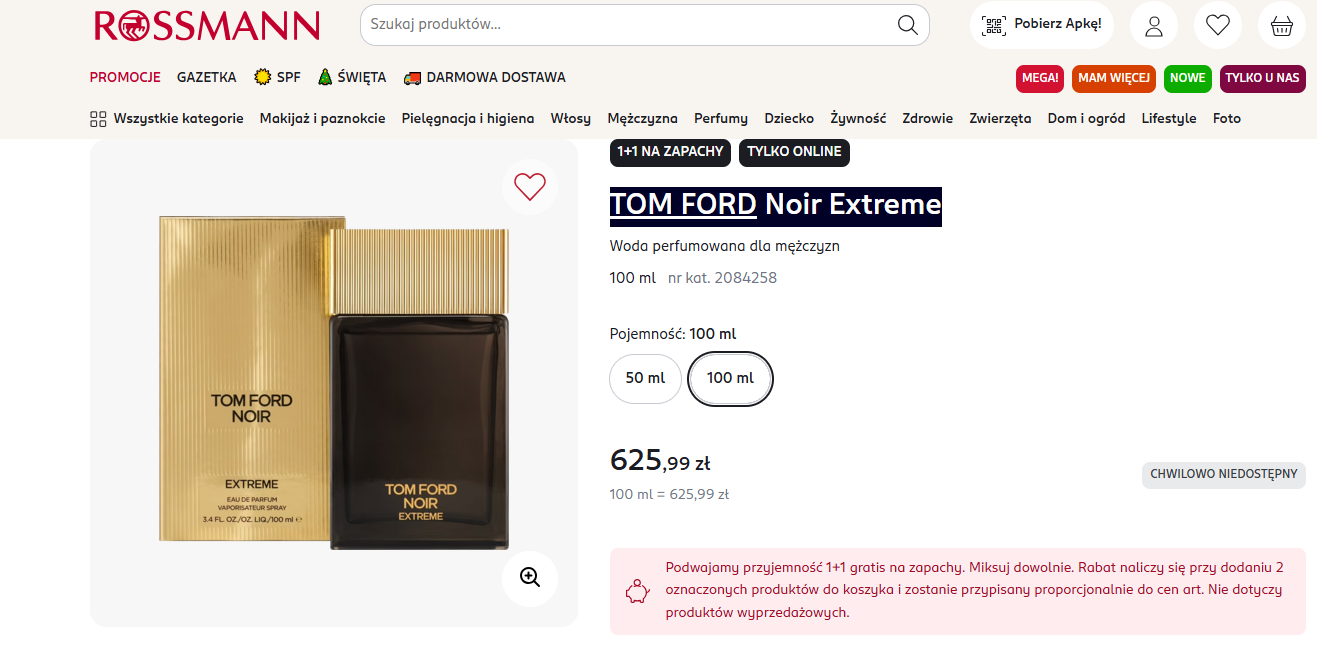This screenshot has height=650, width=1317.
Task: Click the Tom Ford Noir product image
Action: [x=334, y=384]
